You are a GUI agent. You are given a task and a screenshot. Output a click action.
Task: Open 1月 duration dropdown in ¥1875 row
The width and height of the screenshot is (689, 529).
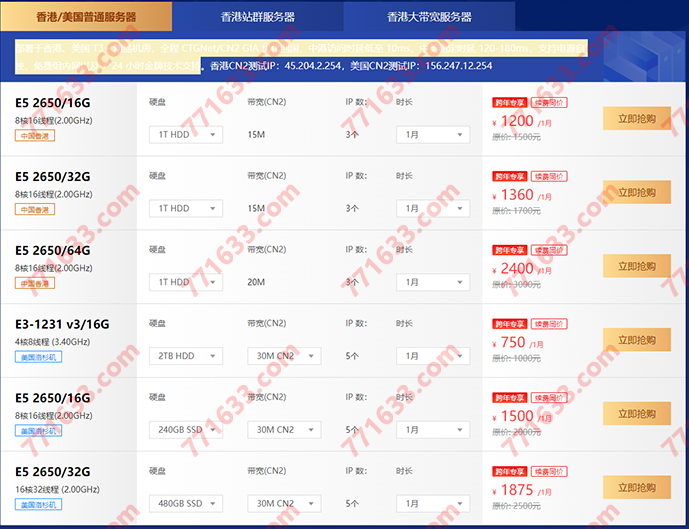coord(433,504)
